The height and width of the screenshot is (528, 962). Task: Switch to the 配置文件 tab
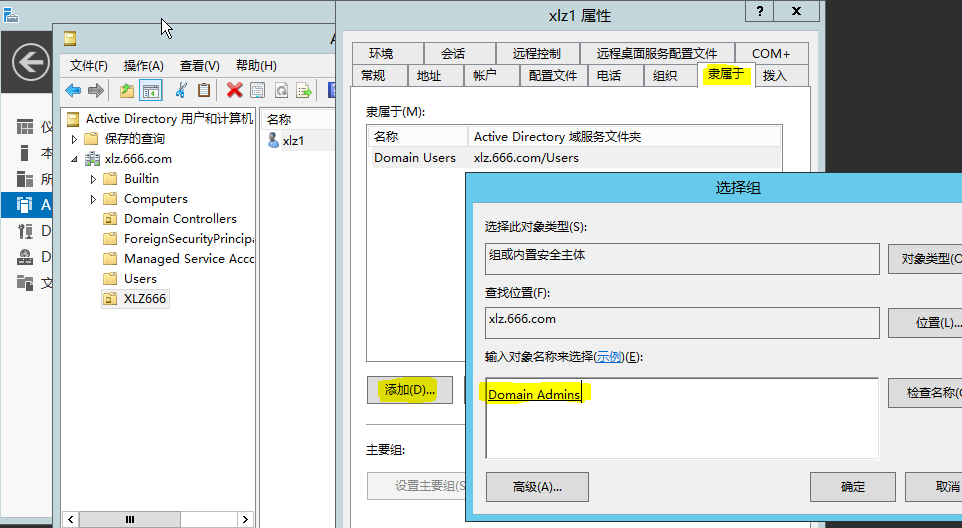[553, 75]
